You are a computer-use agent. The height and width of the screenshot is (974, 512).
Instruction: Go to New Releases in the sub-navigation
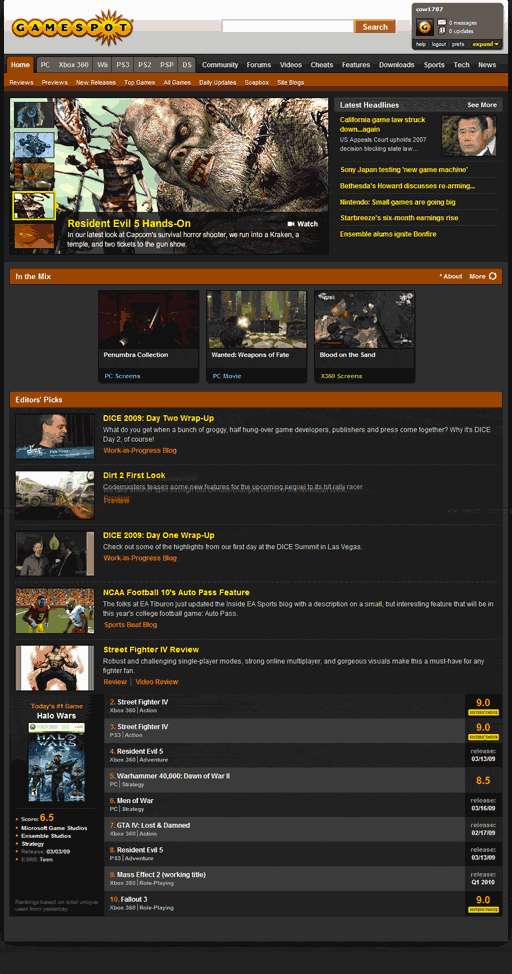pyautogui.click(x=96, y=82)
